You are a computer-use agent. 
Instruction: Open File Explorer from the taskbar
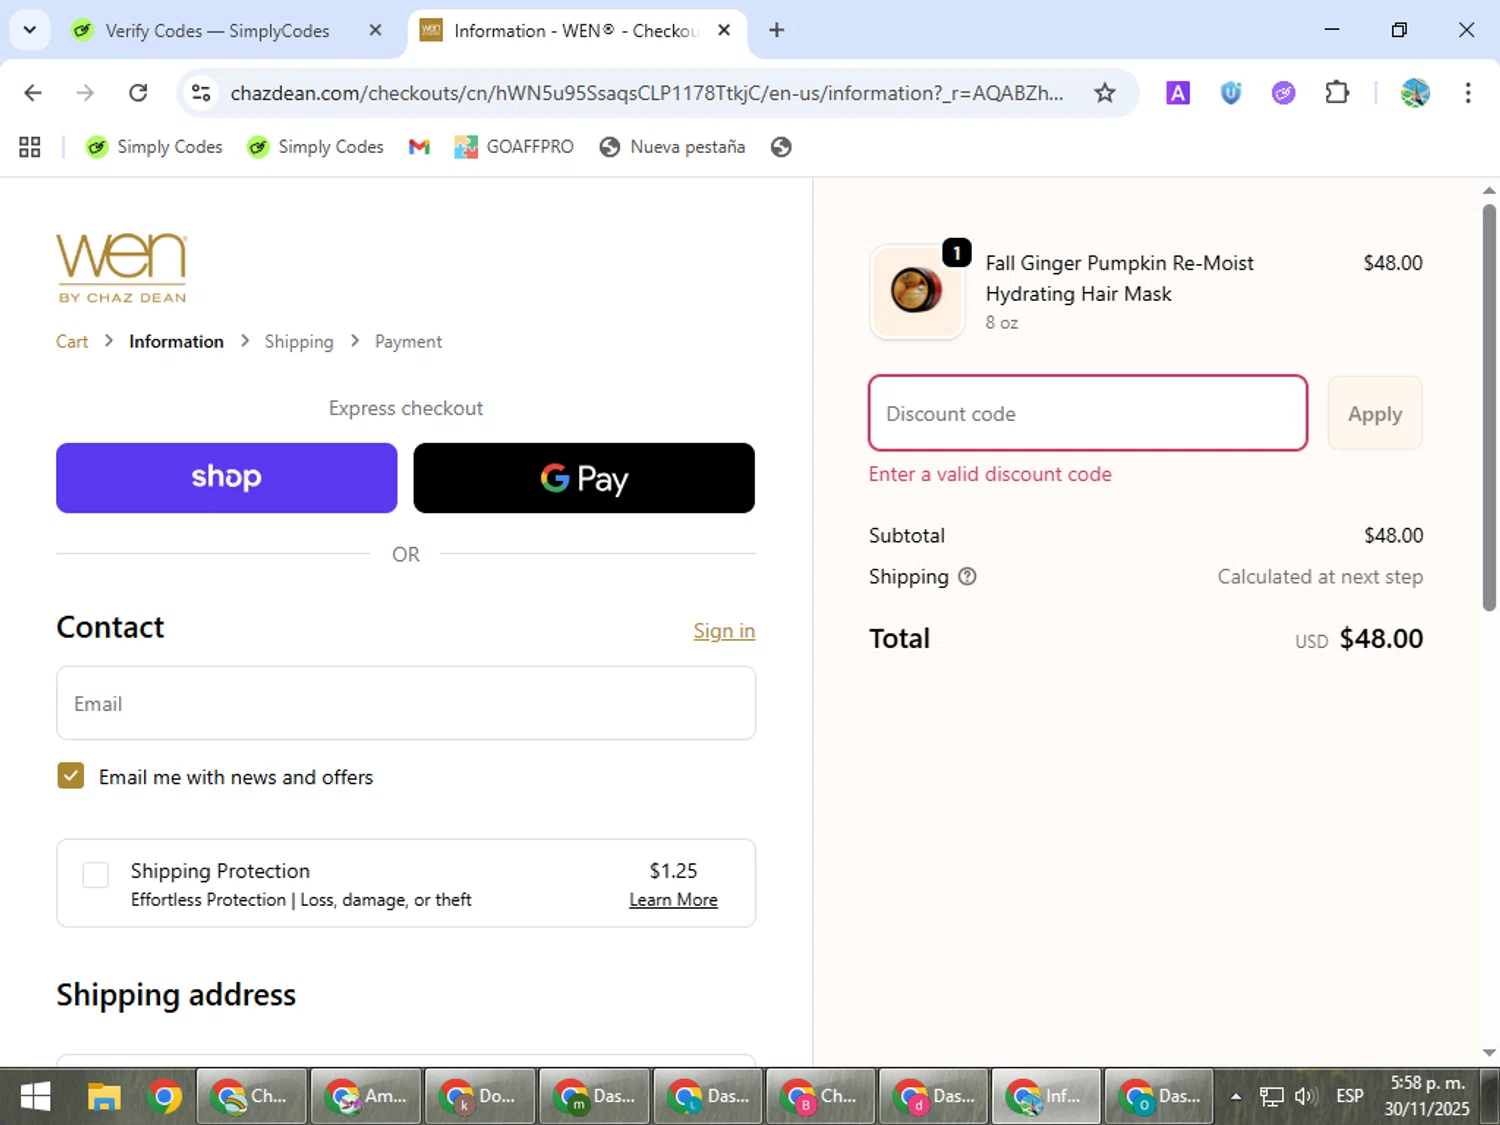click(104, 1097)
